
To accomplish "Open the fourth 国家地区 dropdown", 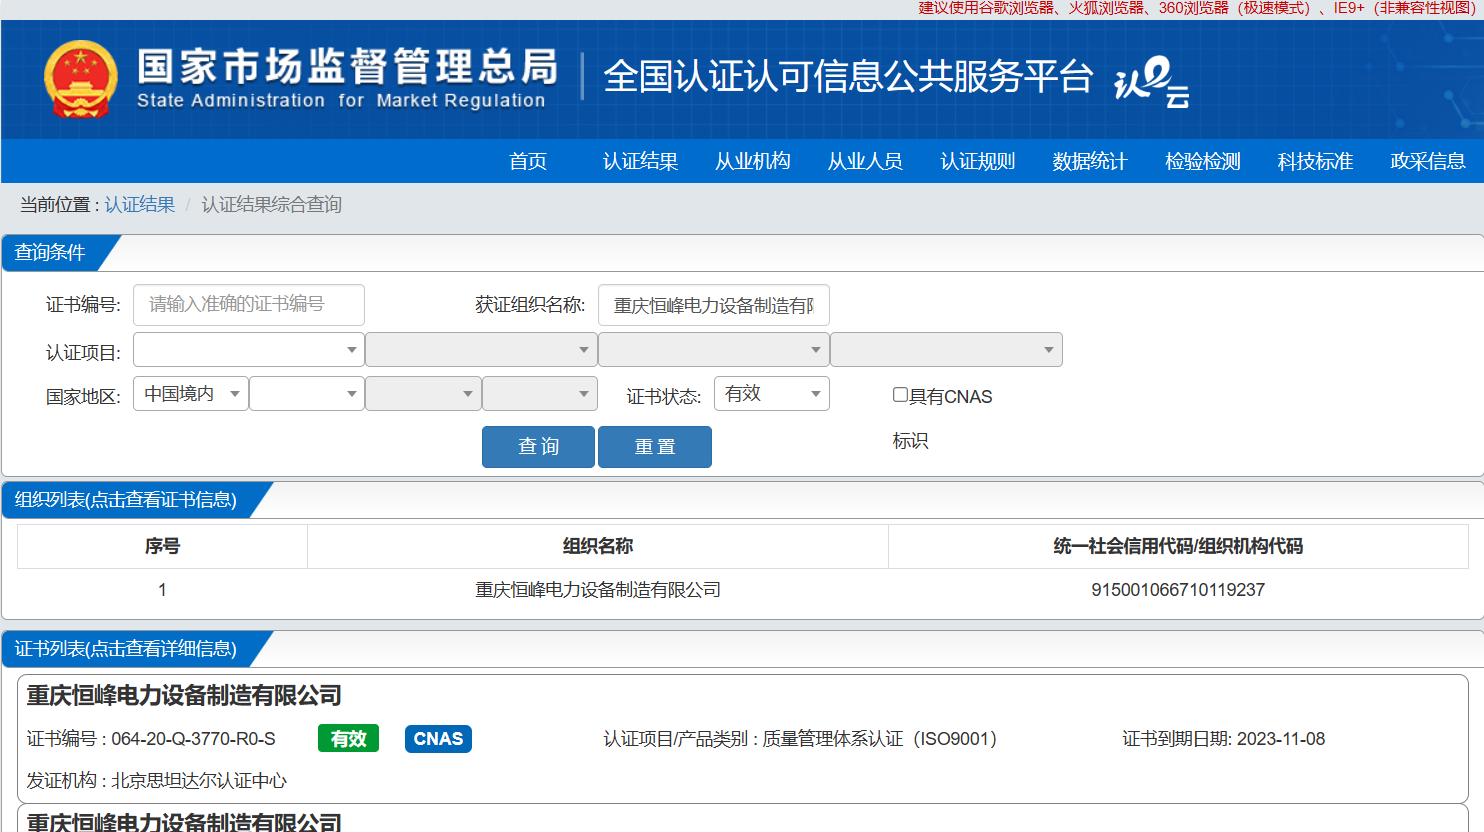I will coord(540,394).
